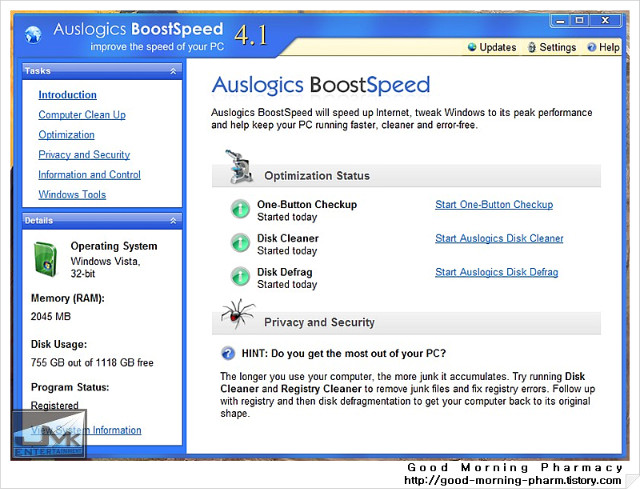
Task: Click the blue HINT question icon
Action: [228, 353]
